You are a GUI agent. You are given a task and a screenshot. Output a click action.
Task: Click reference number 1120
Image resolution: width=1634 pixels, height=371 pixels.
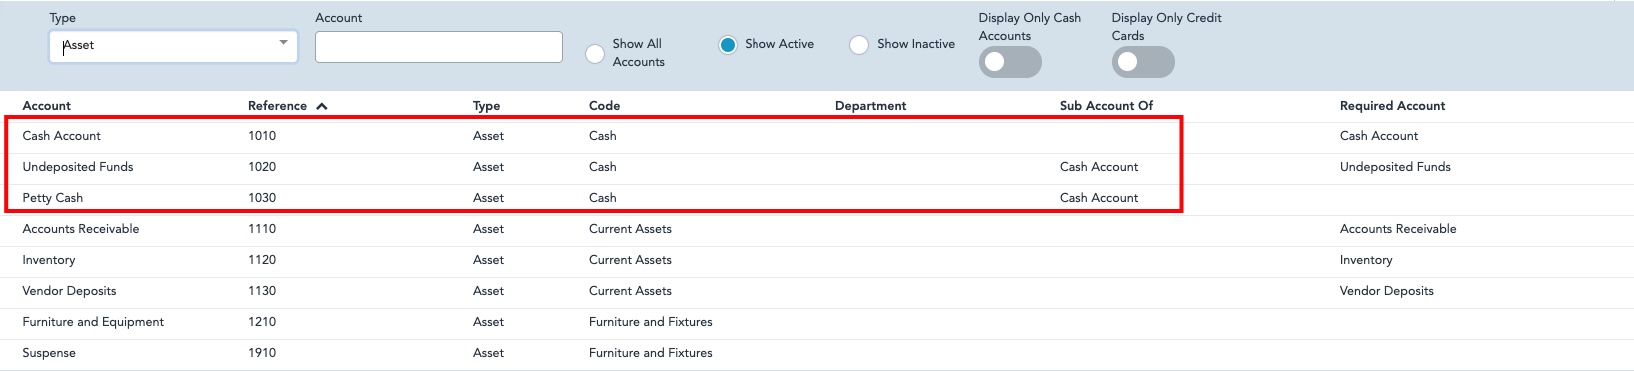262,260
